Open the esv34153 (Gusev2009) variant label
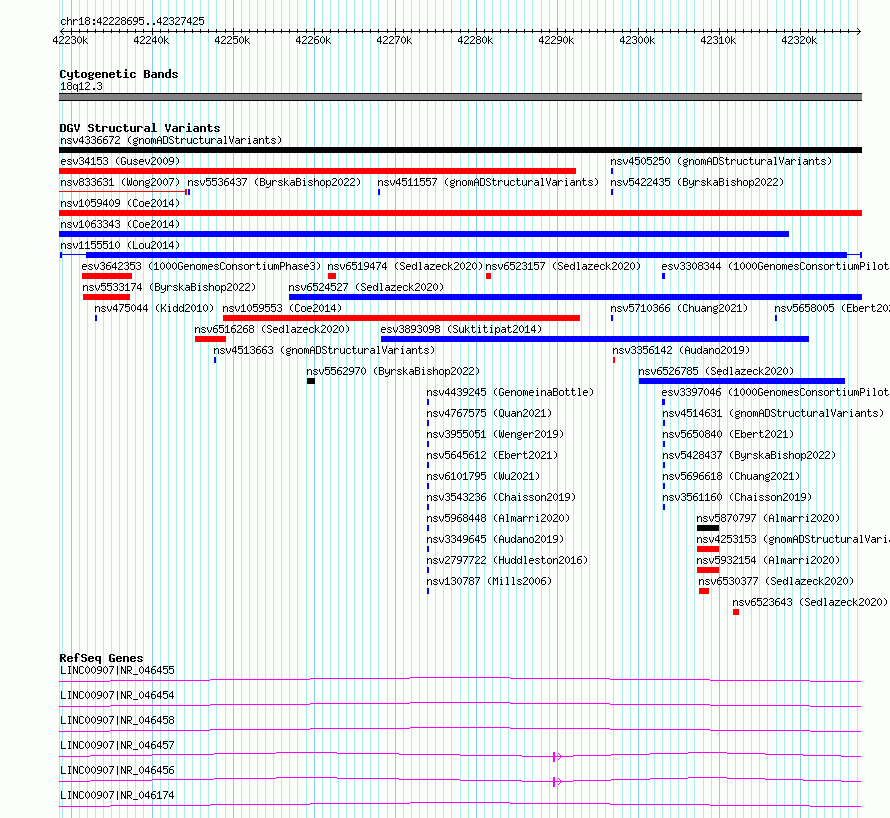 (x=120, y=161)
